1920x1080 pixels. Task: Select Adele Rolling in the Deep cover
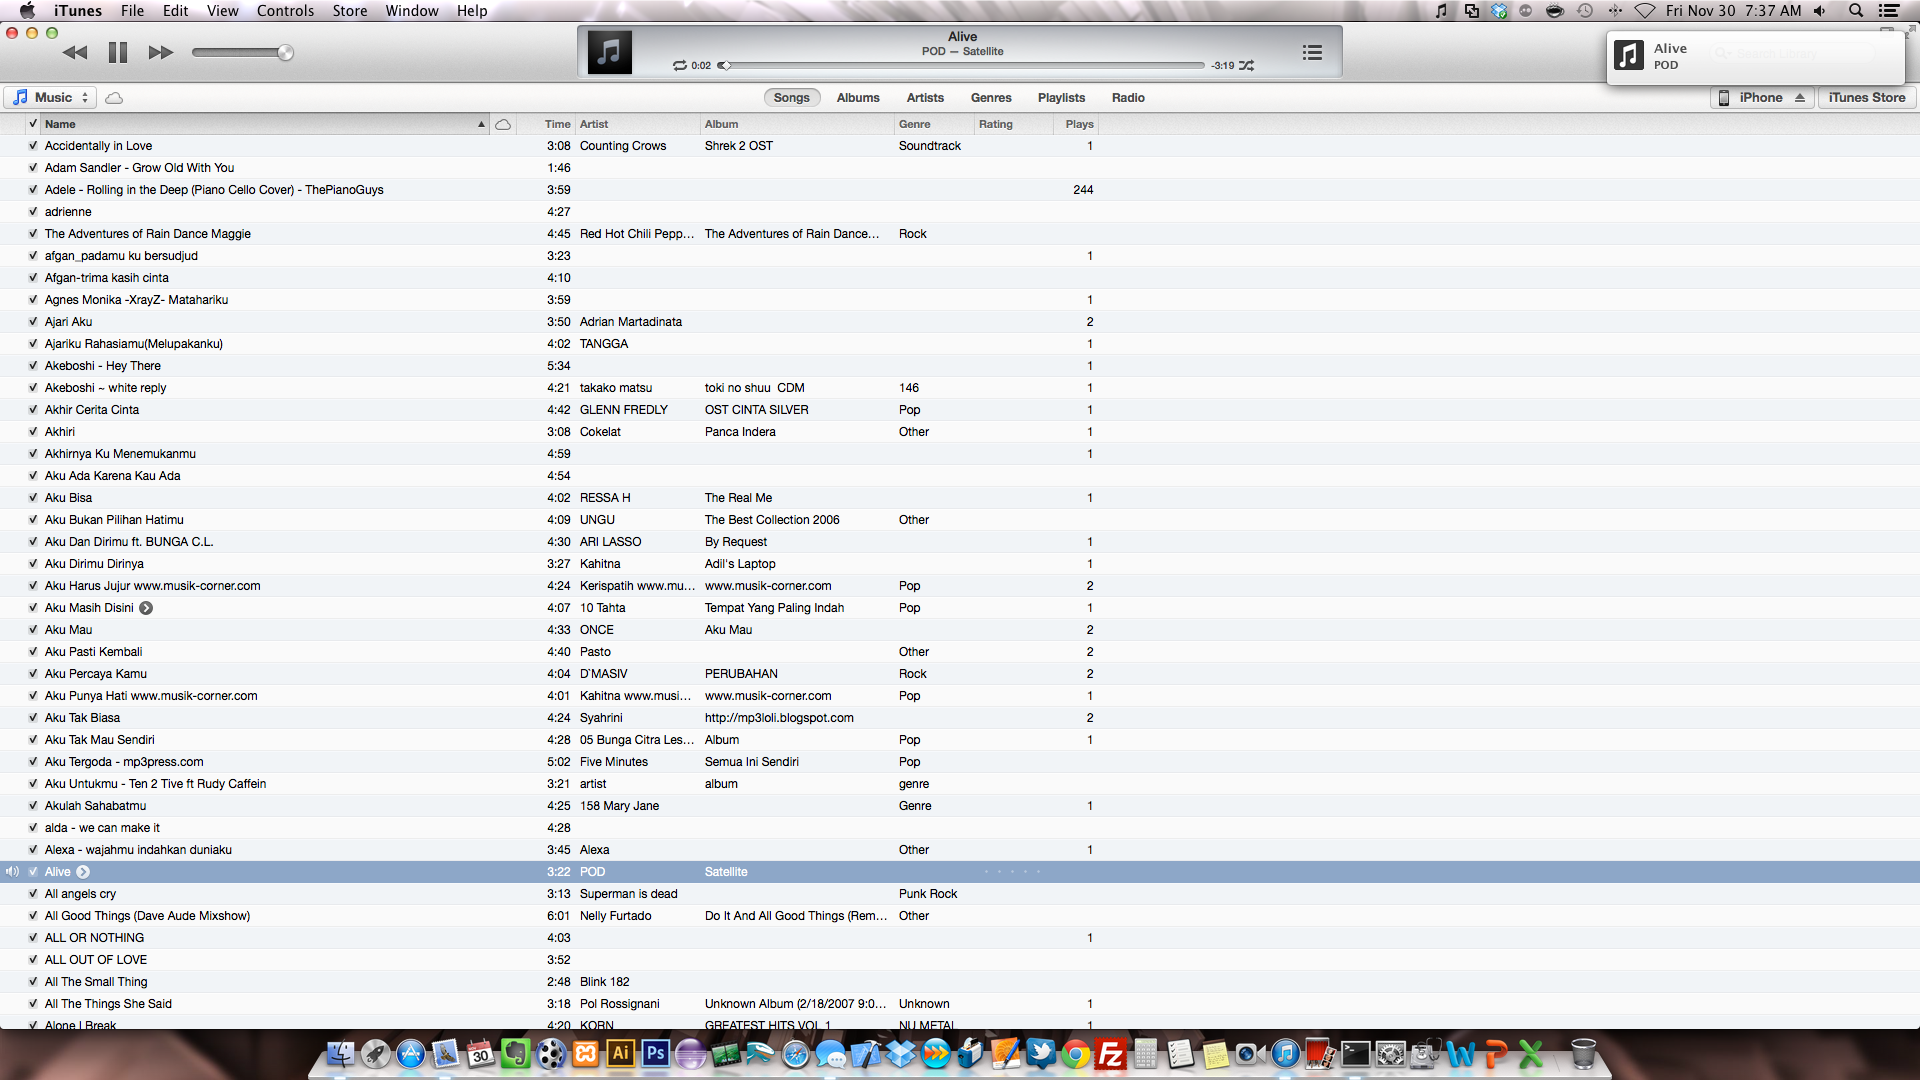coord(214,189)
